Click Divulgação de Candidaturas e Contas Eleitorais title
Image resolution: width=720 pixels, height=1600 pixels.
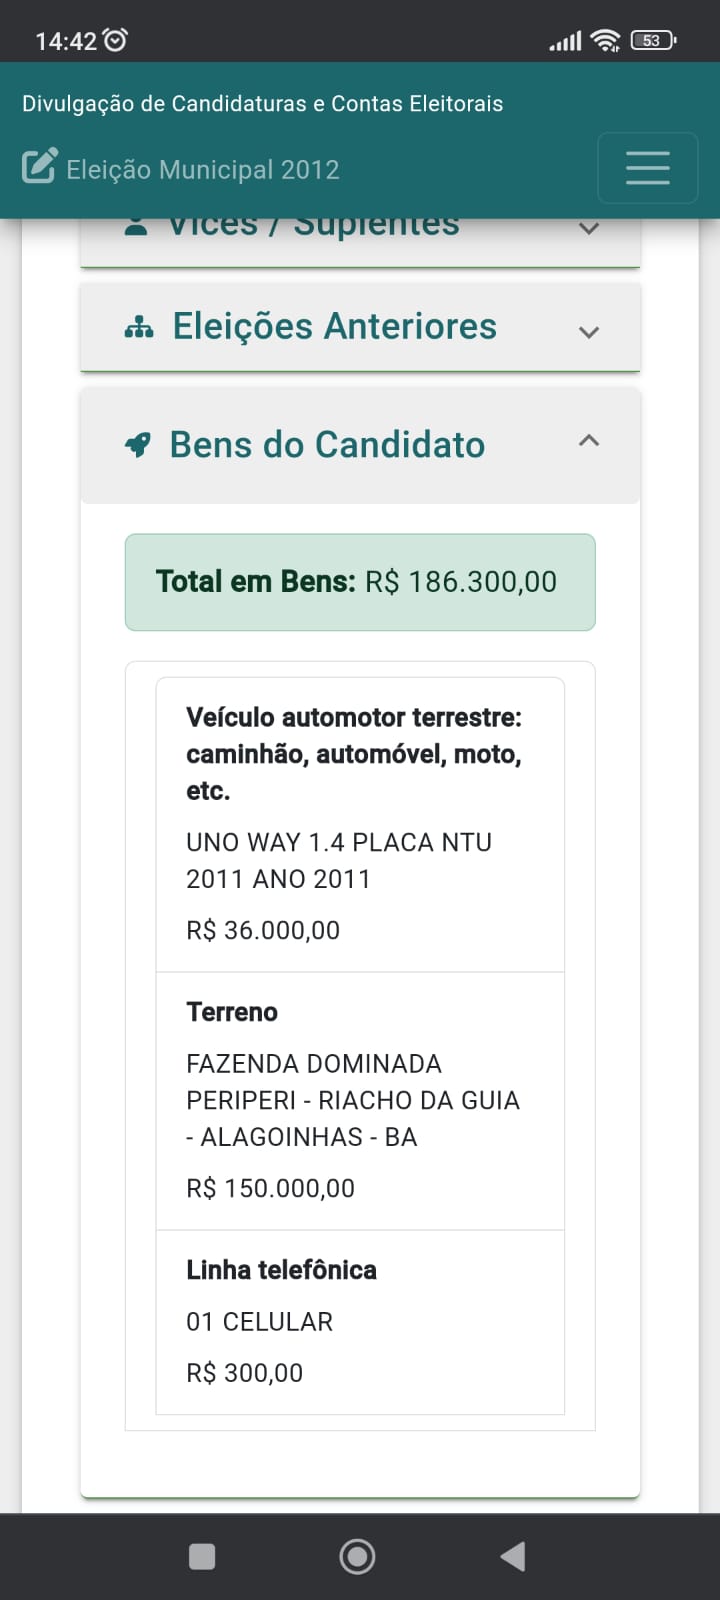262,104
